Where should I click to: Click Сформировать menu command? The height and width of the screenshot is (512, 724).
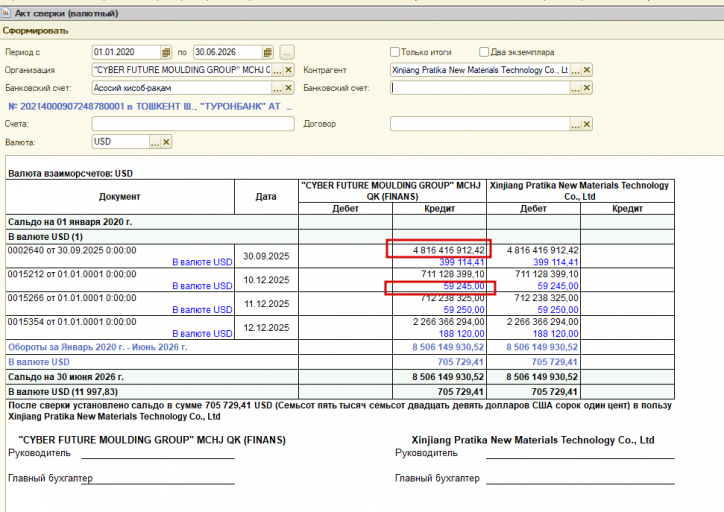(36, 31)
